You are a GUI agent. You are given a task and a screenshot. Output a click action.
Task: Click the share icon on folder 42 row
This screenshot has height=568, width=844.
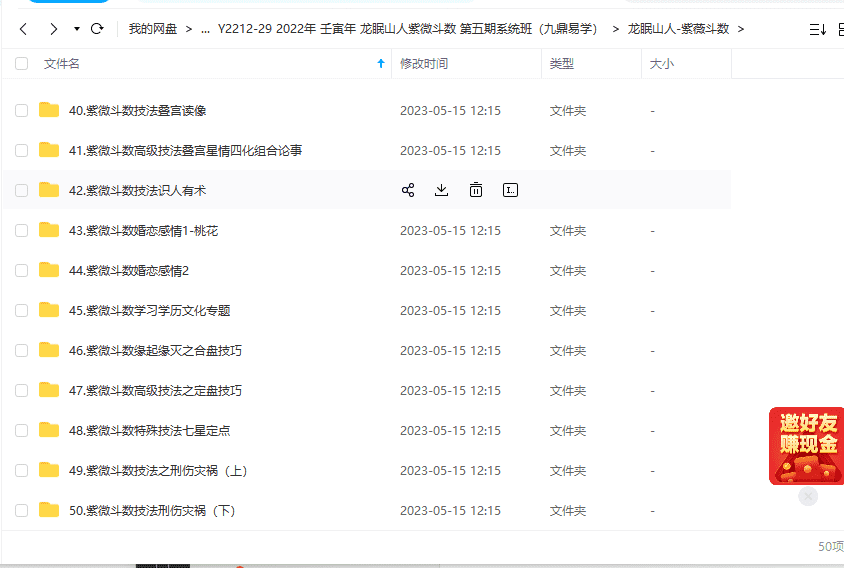tap(408, 190)
